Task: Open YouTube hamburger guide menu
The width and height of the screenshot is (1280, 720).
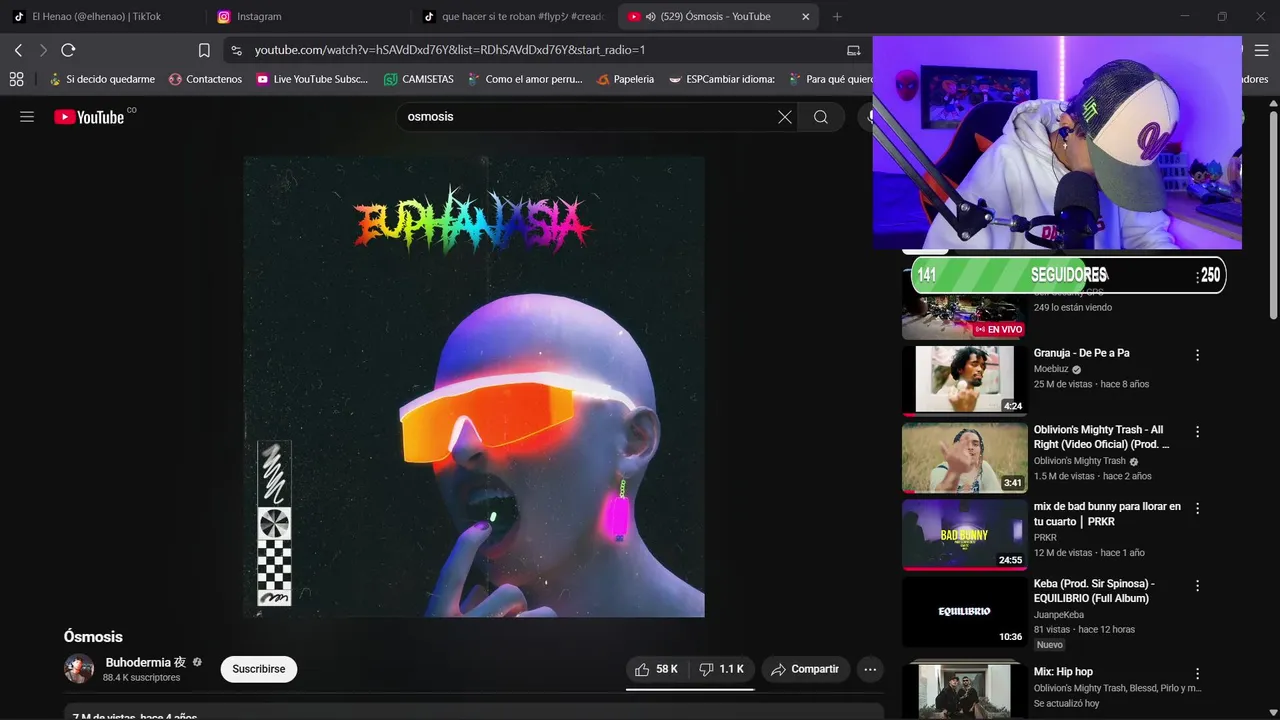Action: 27,117
